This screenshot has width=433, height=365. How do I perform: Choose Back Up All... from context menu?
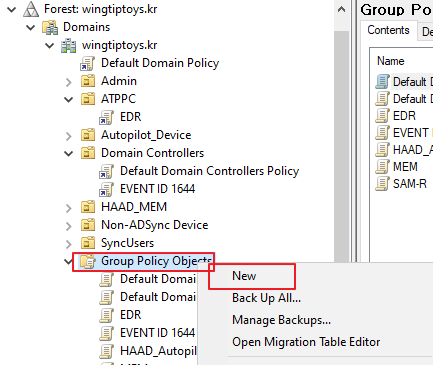click(266, 298)
